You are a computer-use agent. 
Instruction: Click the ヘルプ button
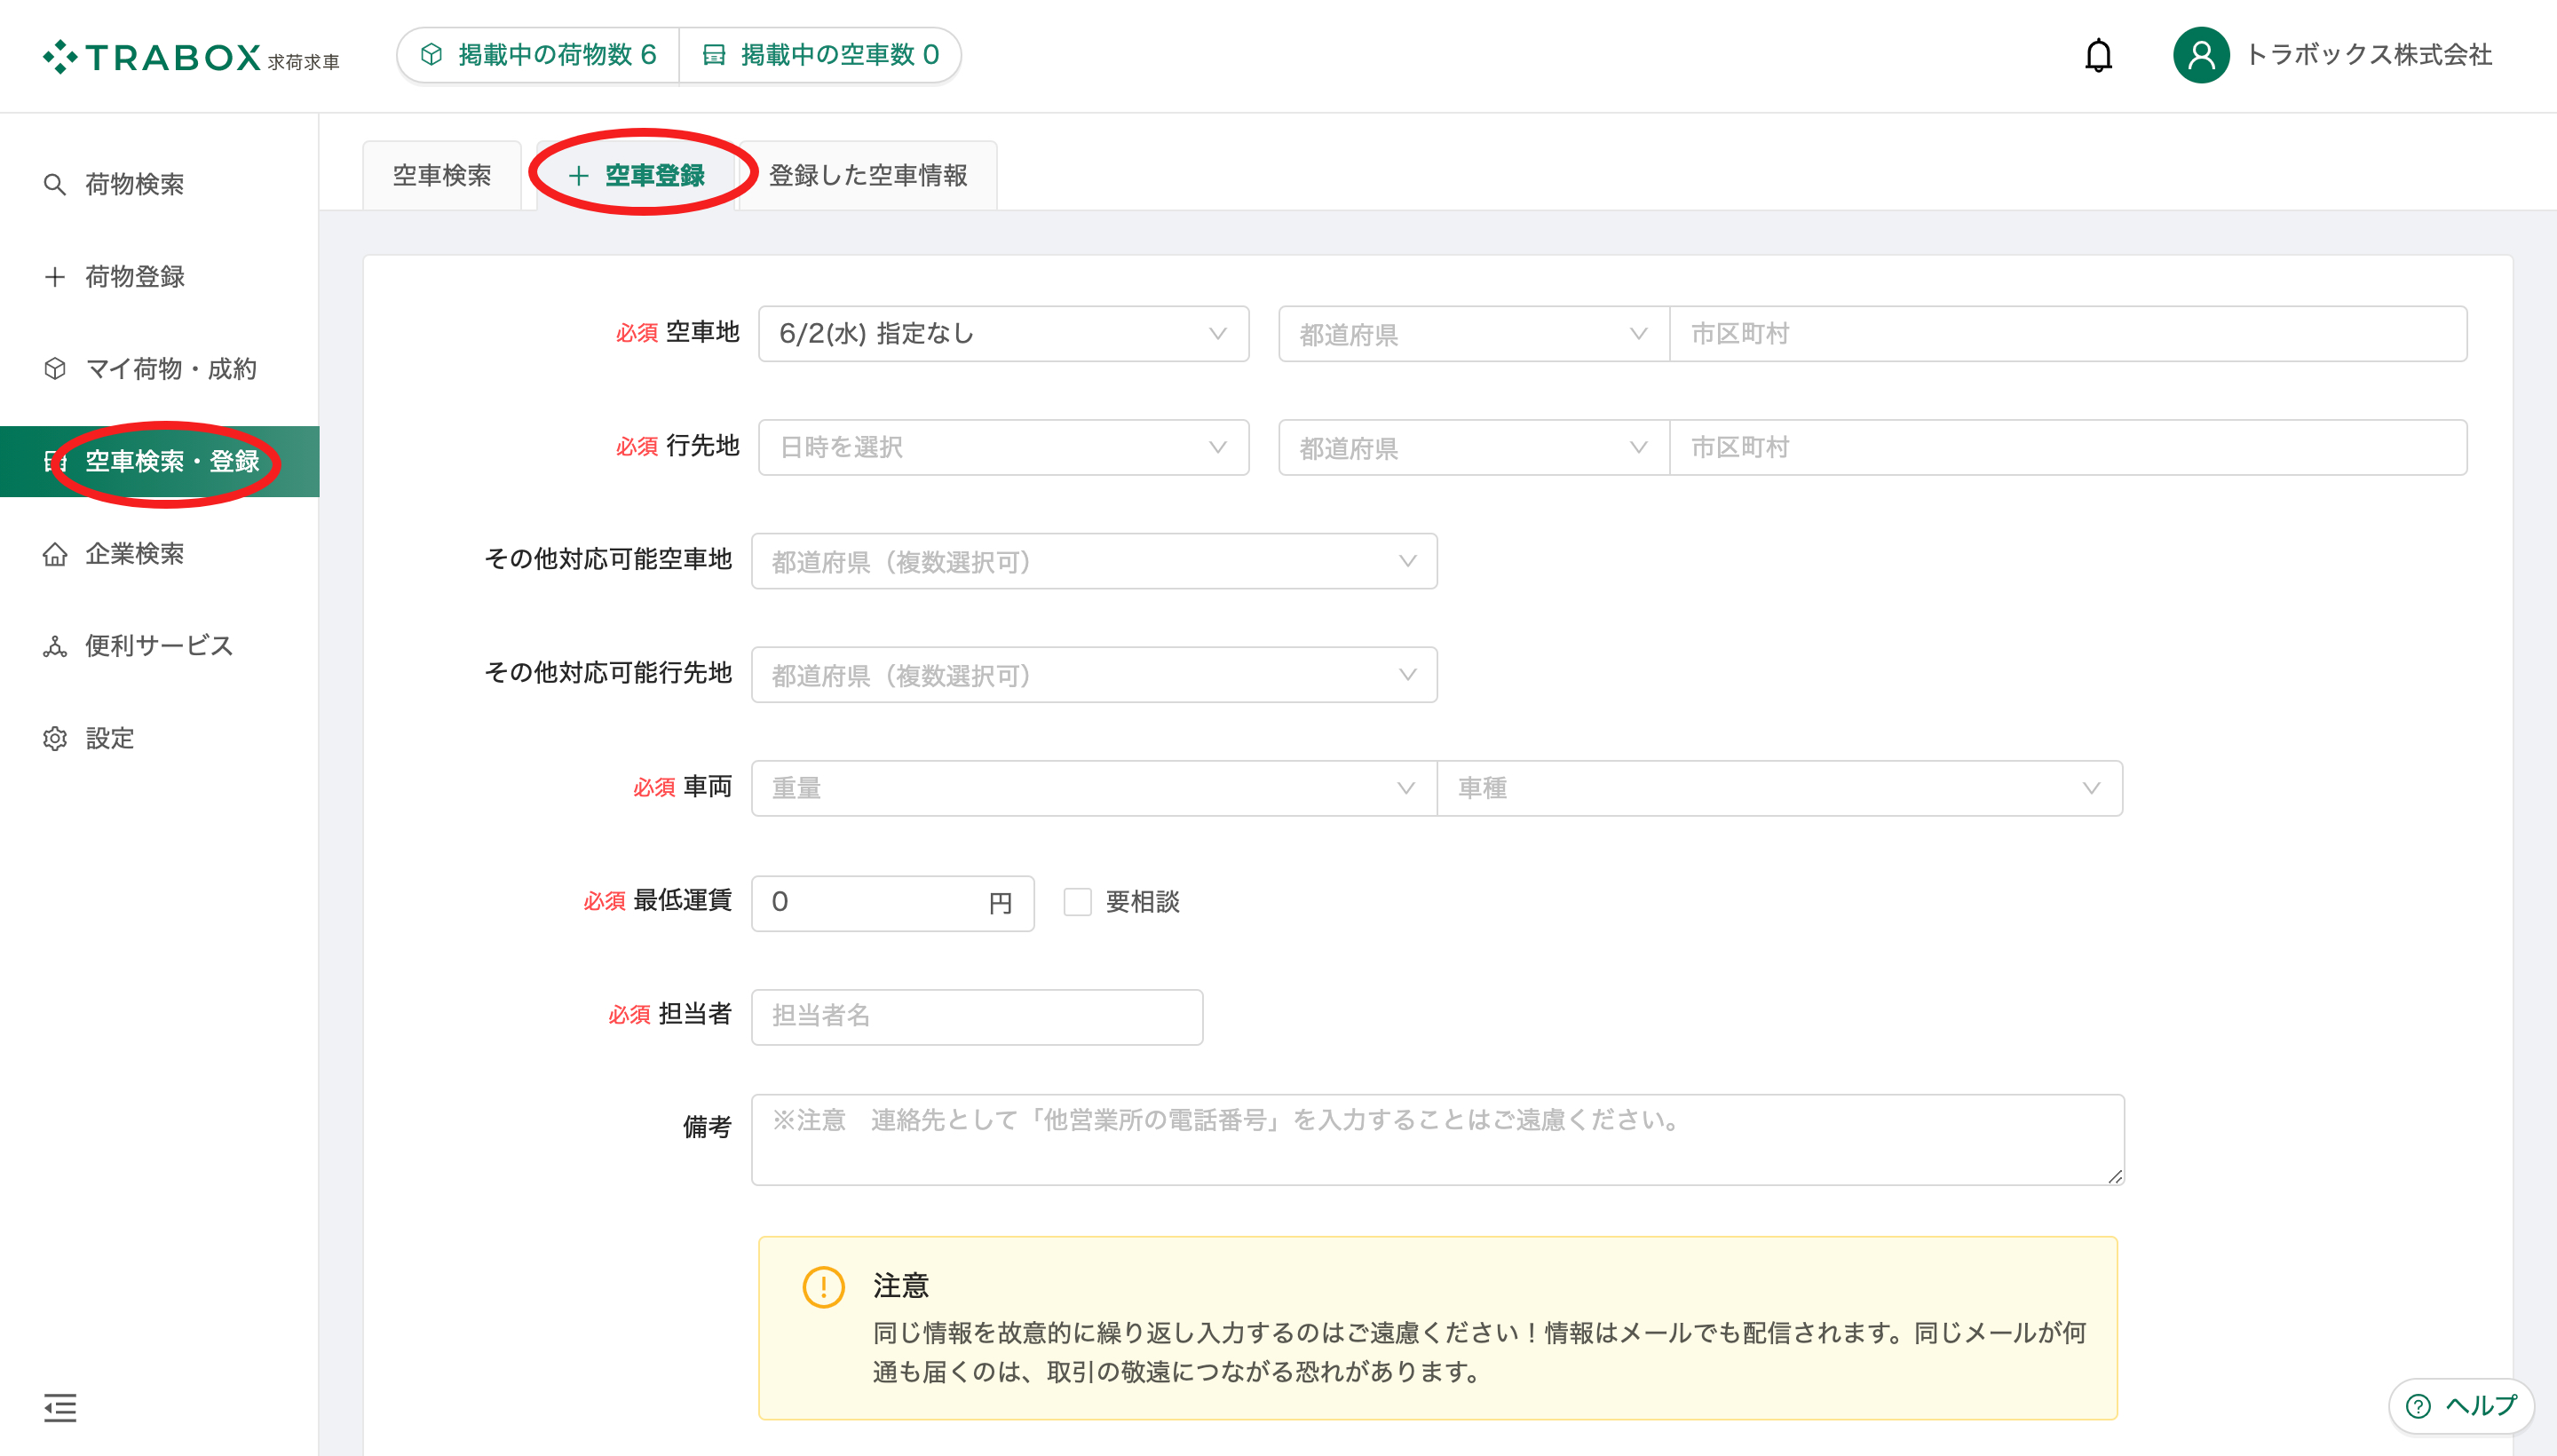pyautogui.click(x=2461, y=1406)
